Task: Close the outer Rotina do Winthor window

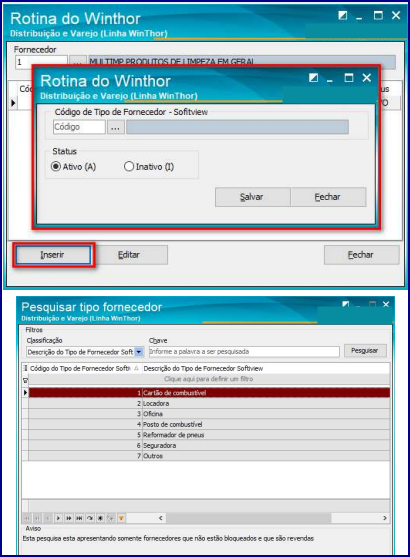Action: pyautogui.click(x=396, y=15)
